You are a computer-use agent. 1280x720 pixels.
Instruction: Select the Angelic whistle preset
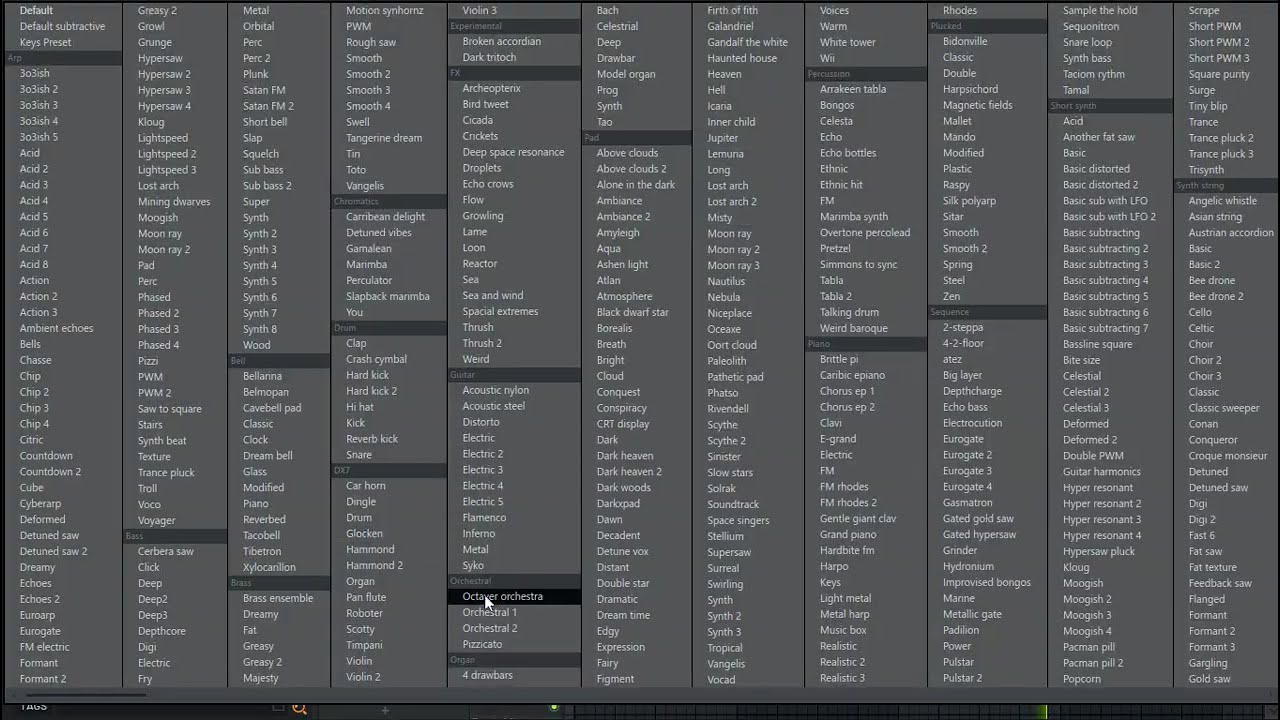click(1223, 201)
